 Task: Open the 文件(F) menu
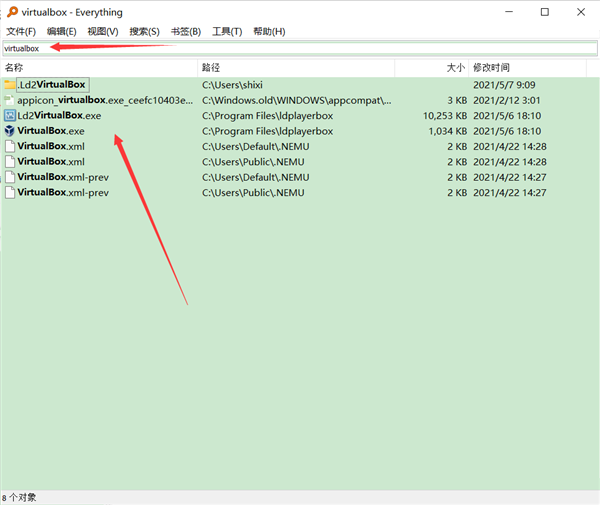[x=21, y=32]
